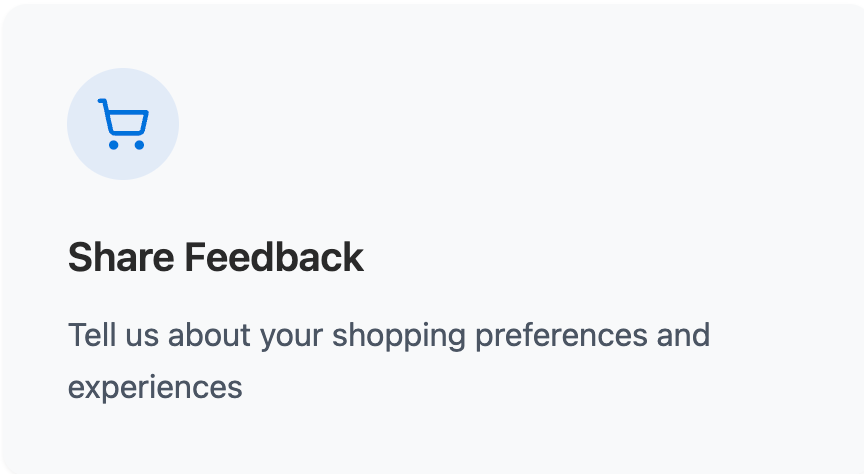Open the Share Feedback title link

pyautogui.click(x=215, y=258)
